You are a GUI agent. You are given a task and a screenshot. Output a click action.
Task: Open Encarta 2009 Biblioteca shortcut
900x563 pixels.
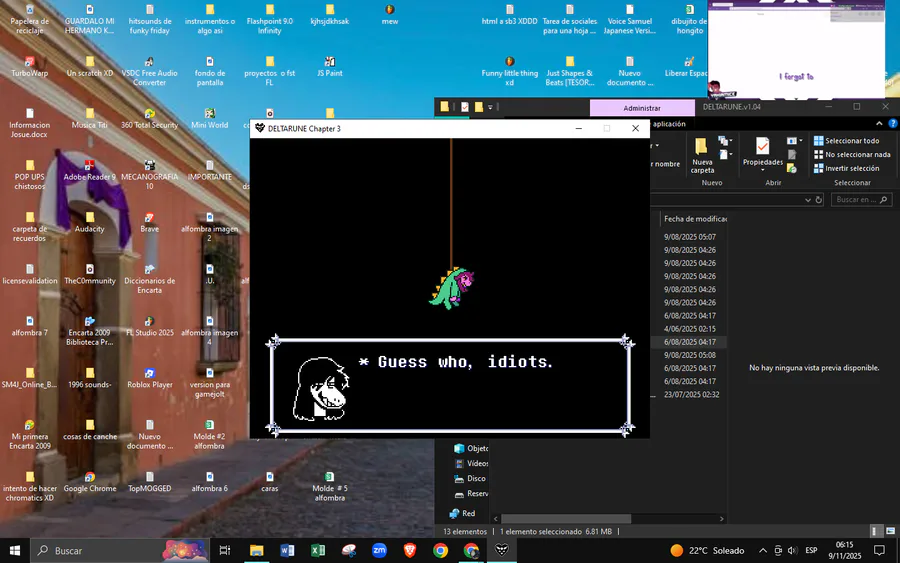(90, 331)
